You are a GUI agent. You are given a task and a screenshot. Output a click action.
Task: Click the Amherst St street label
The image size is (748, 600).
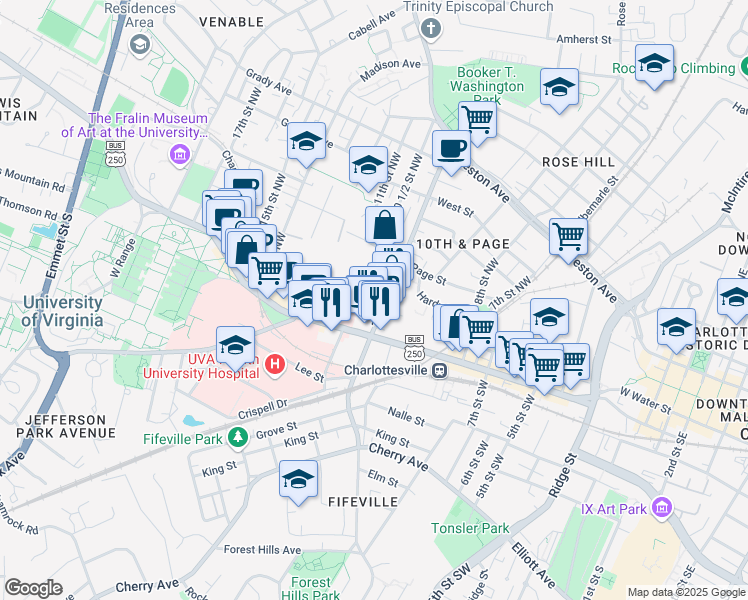[584, 39]
